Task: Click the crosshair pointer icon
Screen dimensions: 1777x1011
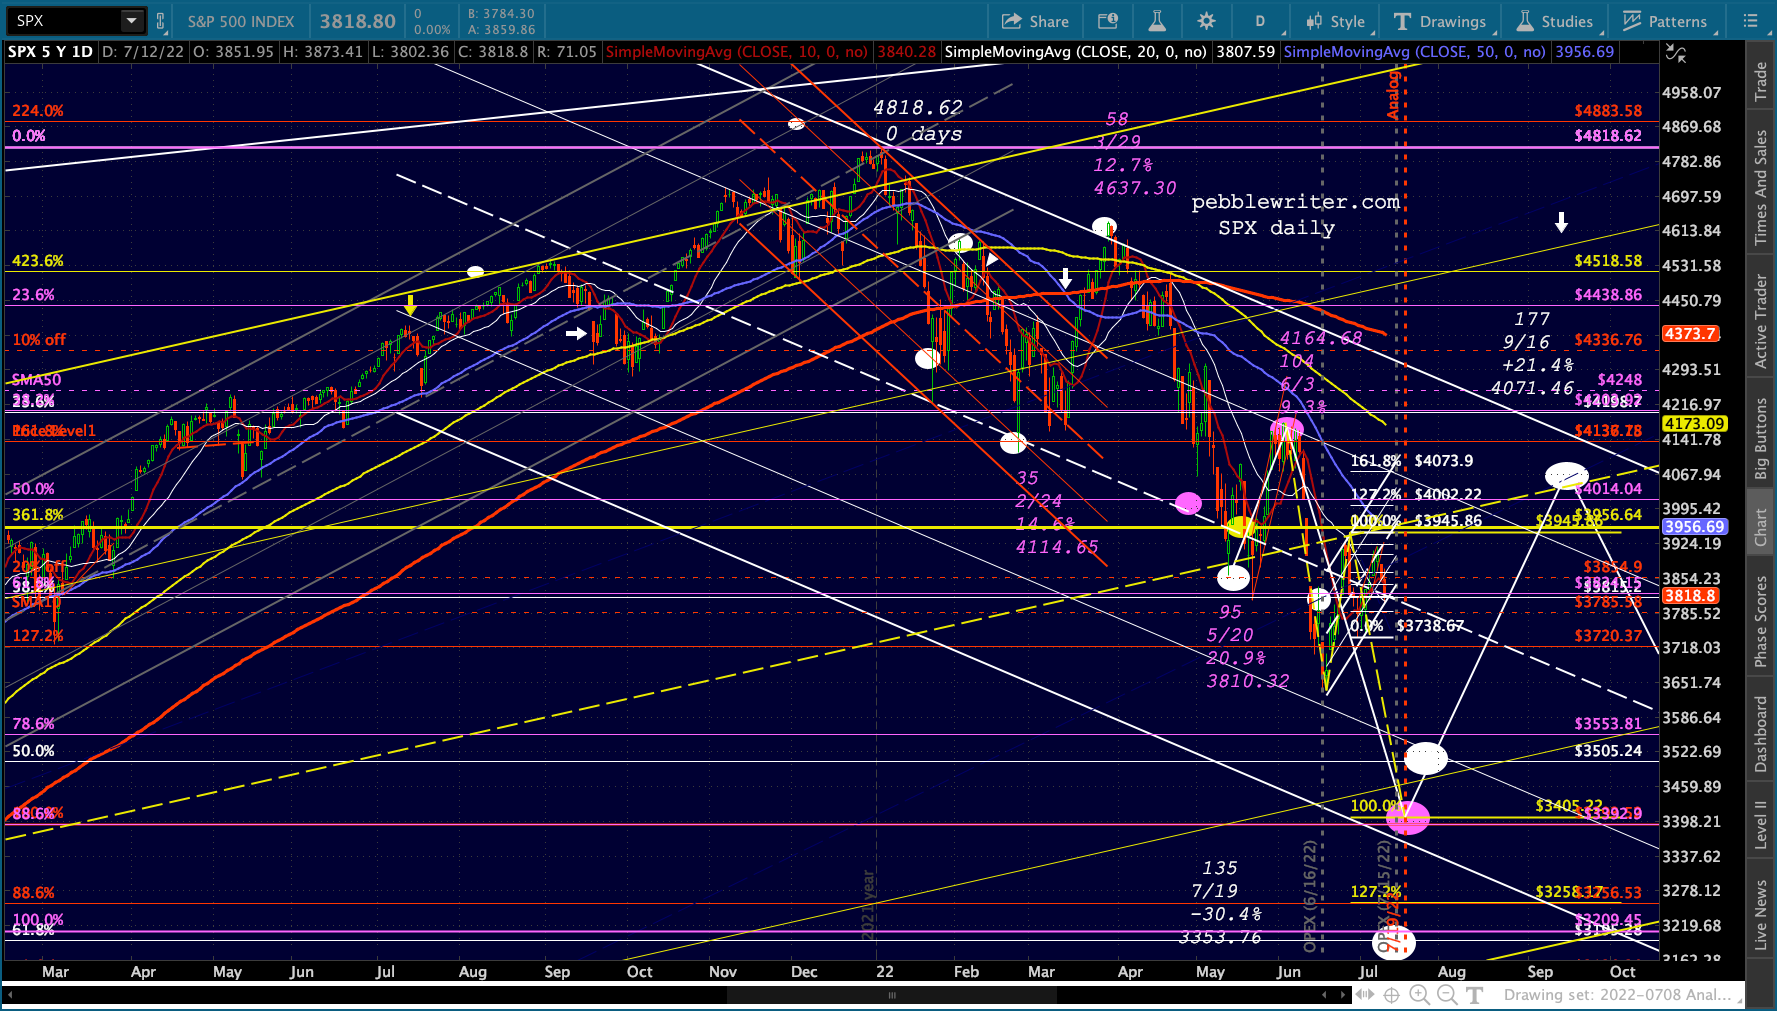Action: (x=1391, y=995)
